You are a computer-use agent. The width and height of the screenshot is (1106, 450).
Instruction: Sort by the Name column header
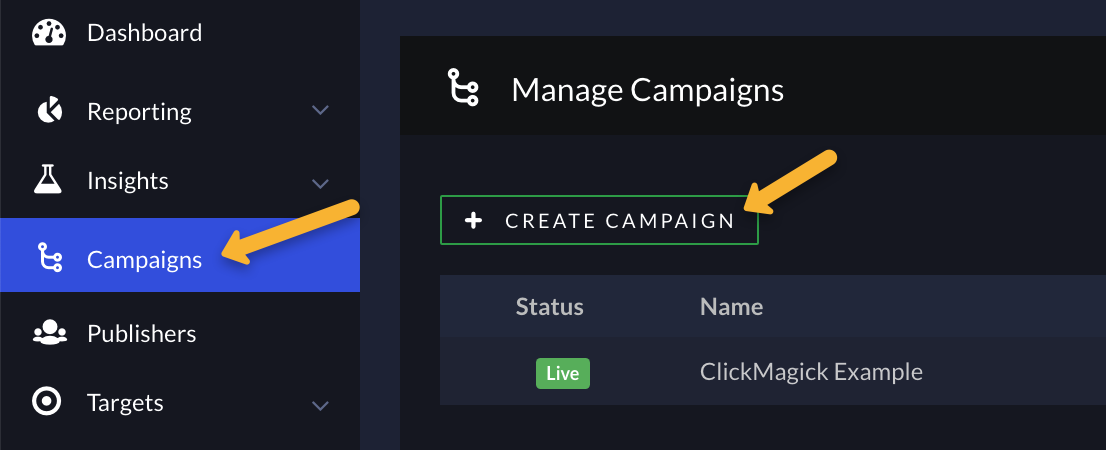[731, 306]
